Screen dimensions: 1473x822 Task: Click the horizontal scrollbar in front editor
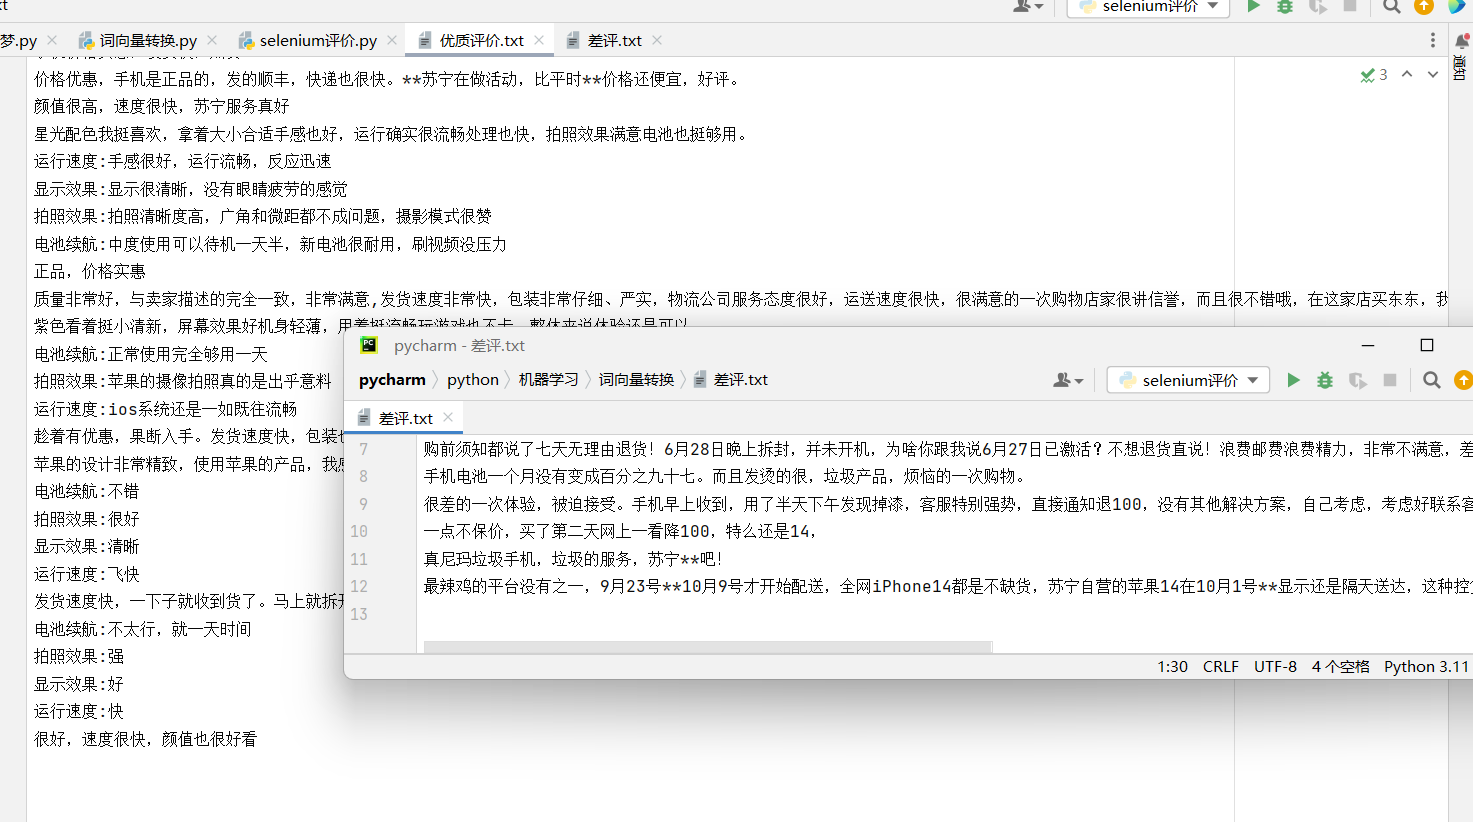[707, 647]
